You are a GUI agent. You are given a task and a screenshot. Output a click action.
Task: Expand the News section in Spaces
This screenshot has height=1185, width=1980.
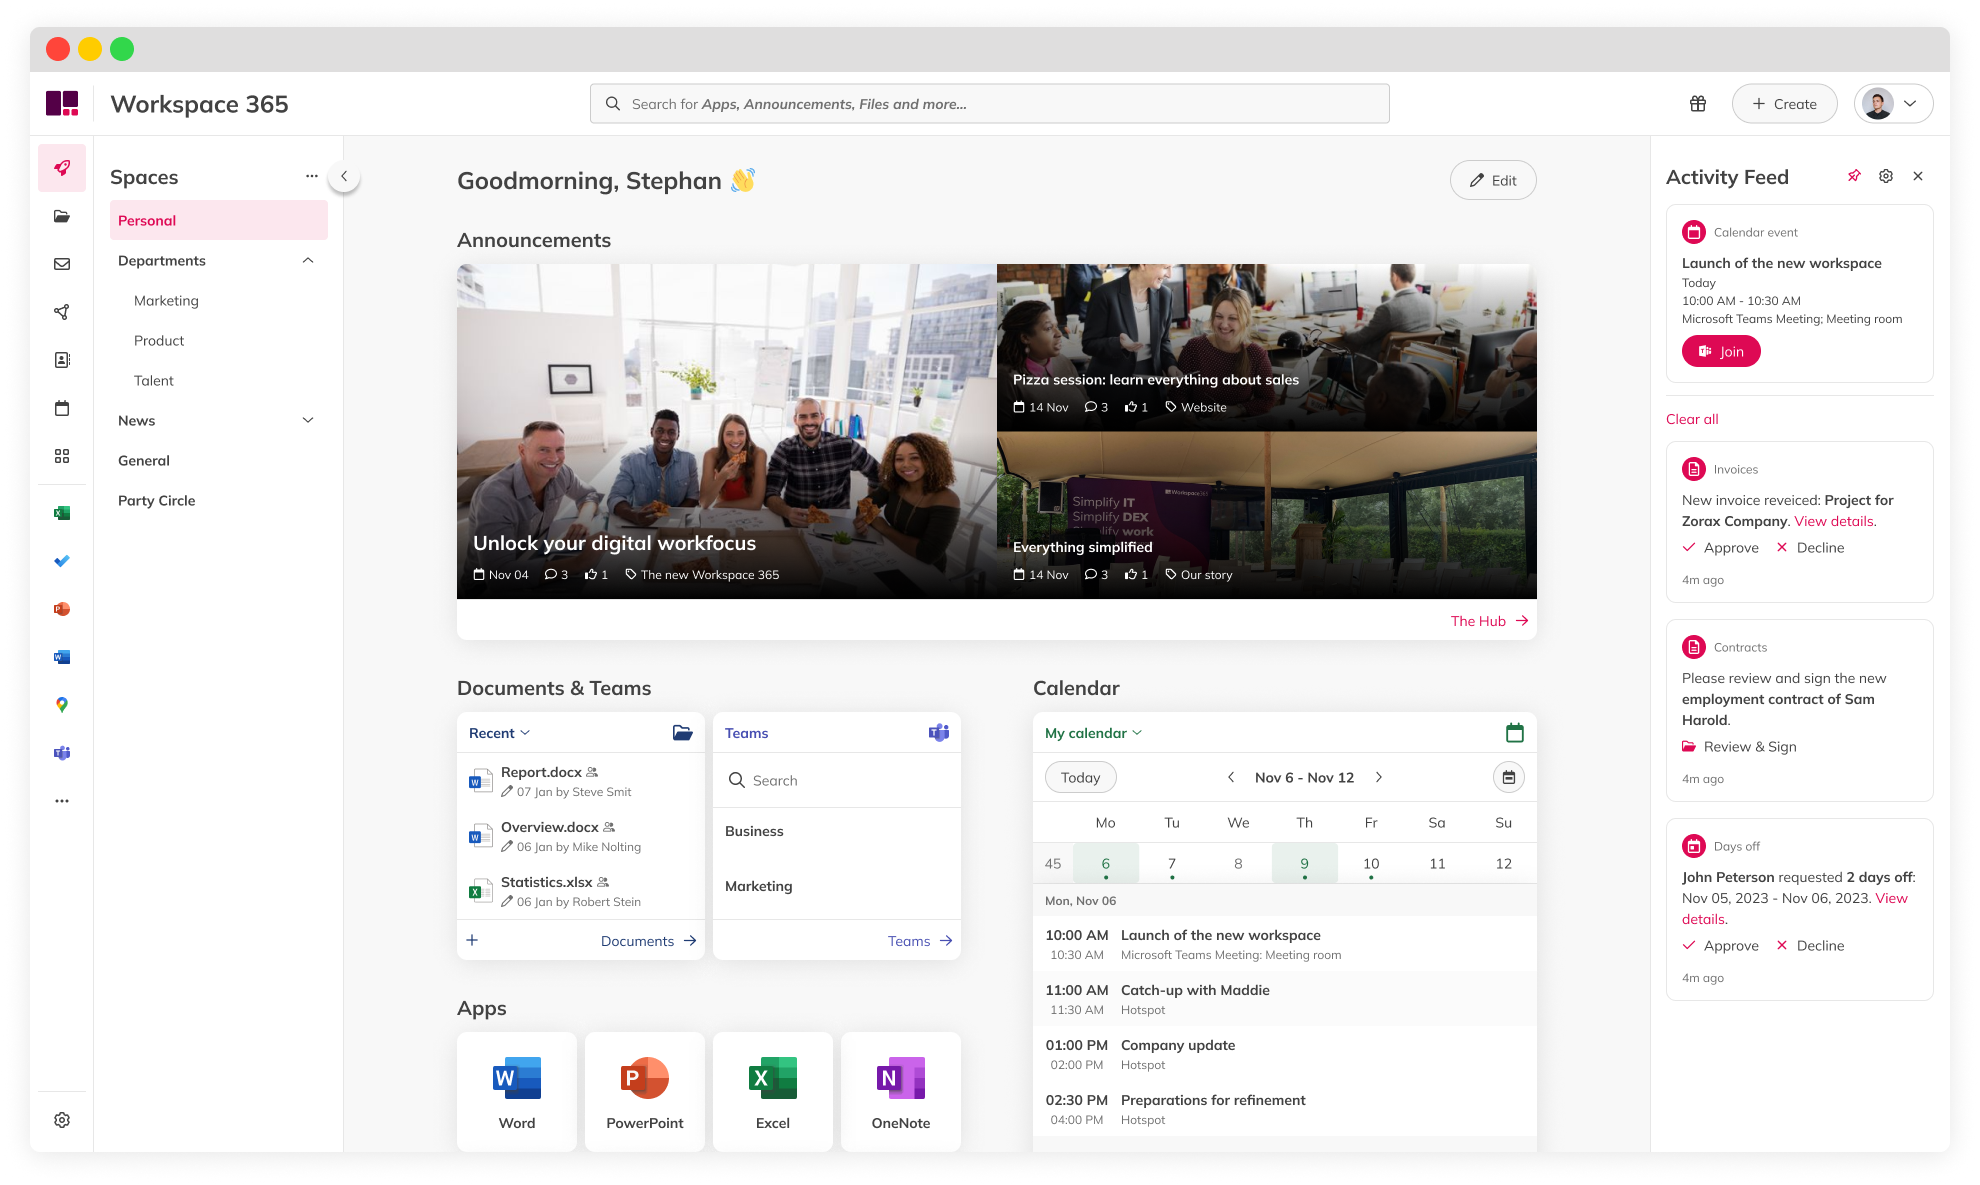click(307, 420)
